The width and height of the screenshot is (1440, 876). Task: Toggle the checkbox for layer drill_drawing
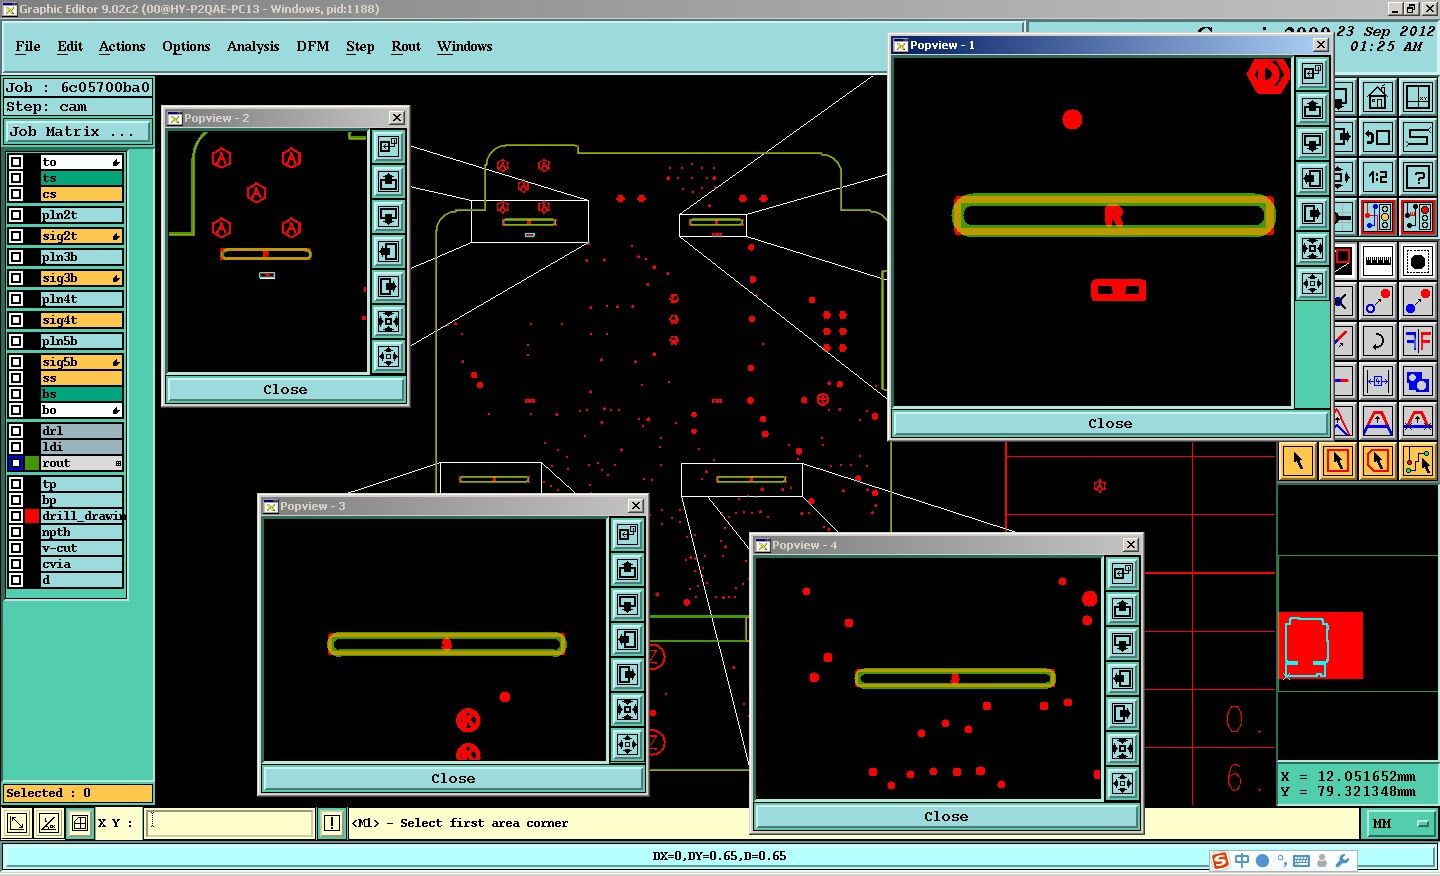pos(16,516)
